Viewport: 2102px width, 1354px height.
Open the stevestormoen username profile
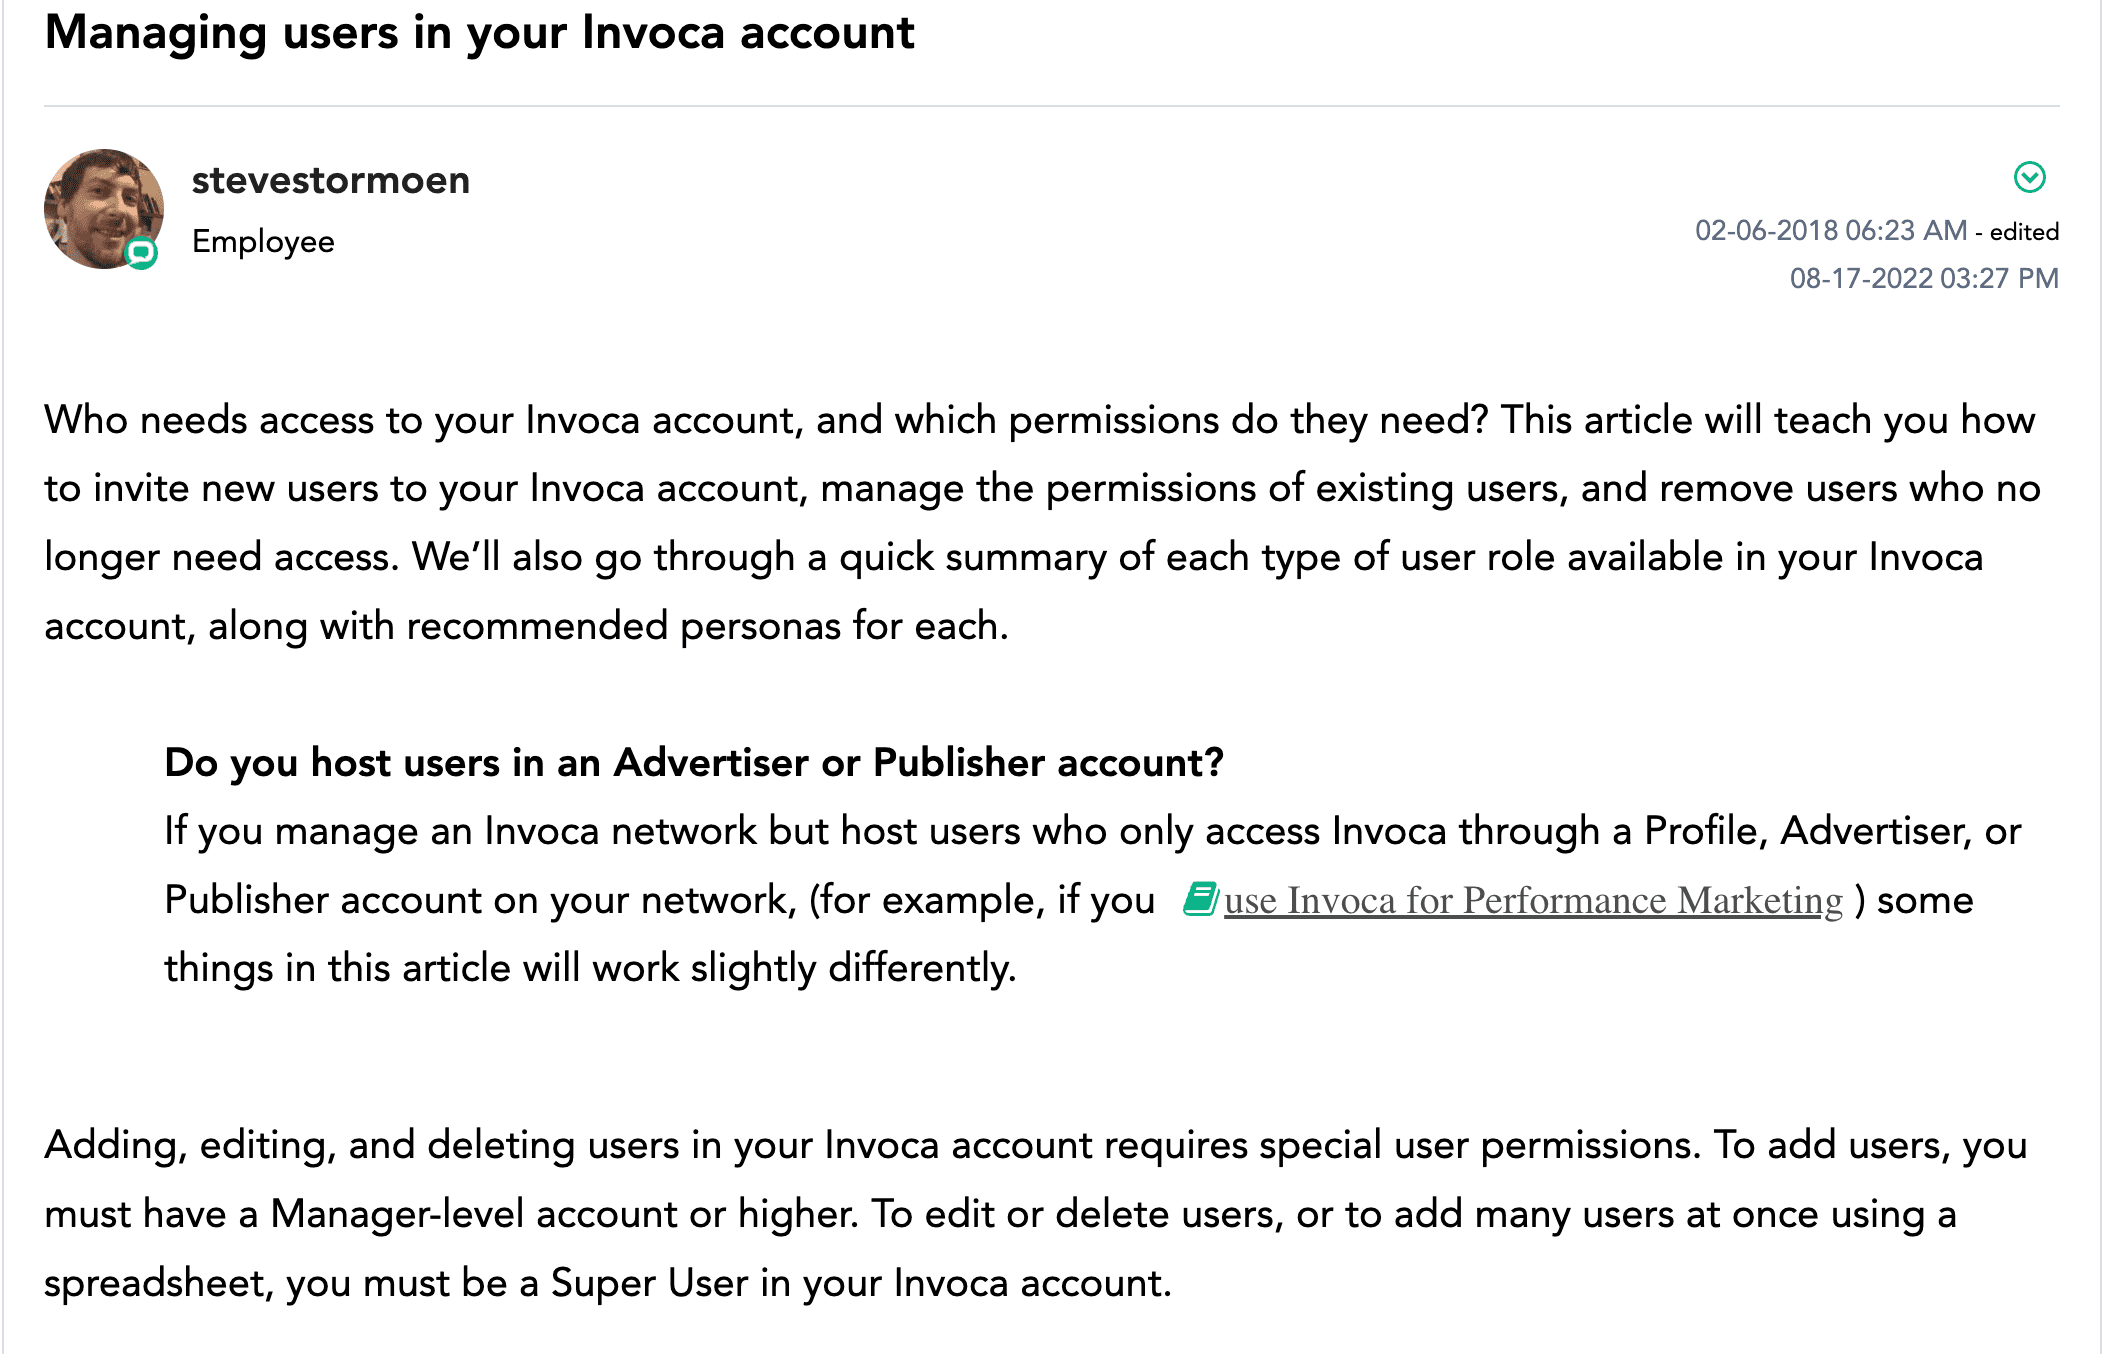point(331,180)
